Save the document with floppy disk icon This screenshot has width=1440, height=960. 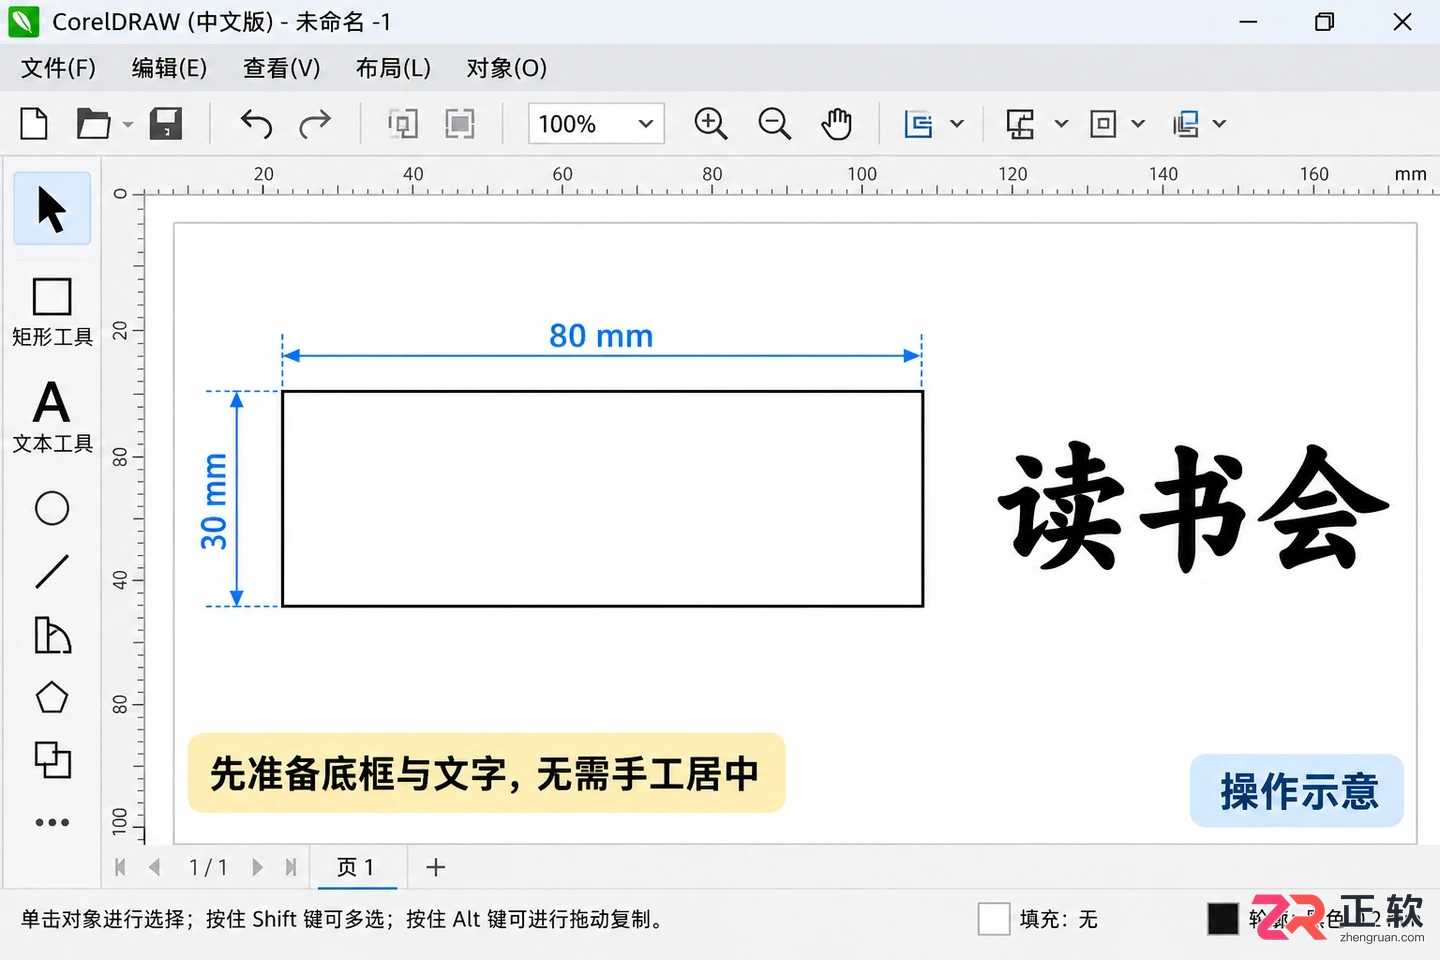(x=166, y=124)
